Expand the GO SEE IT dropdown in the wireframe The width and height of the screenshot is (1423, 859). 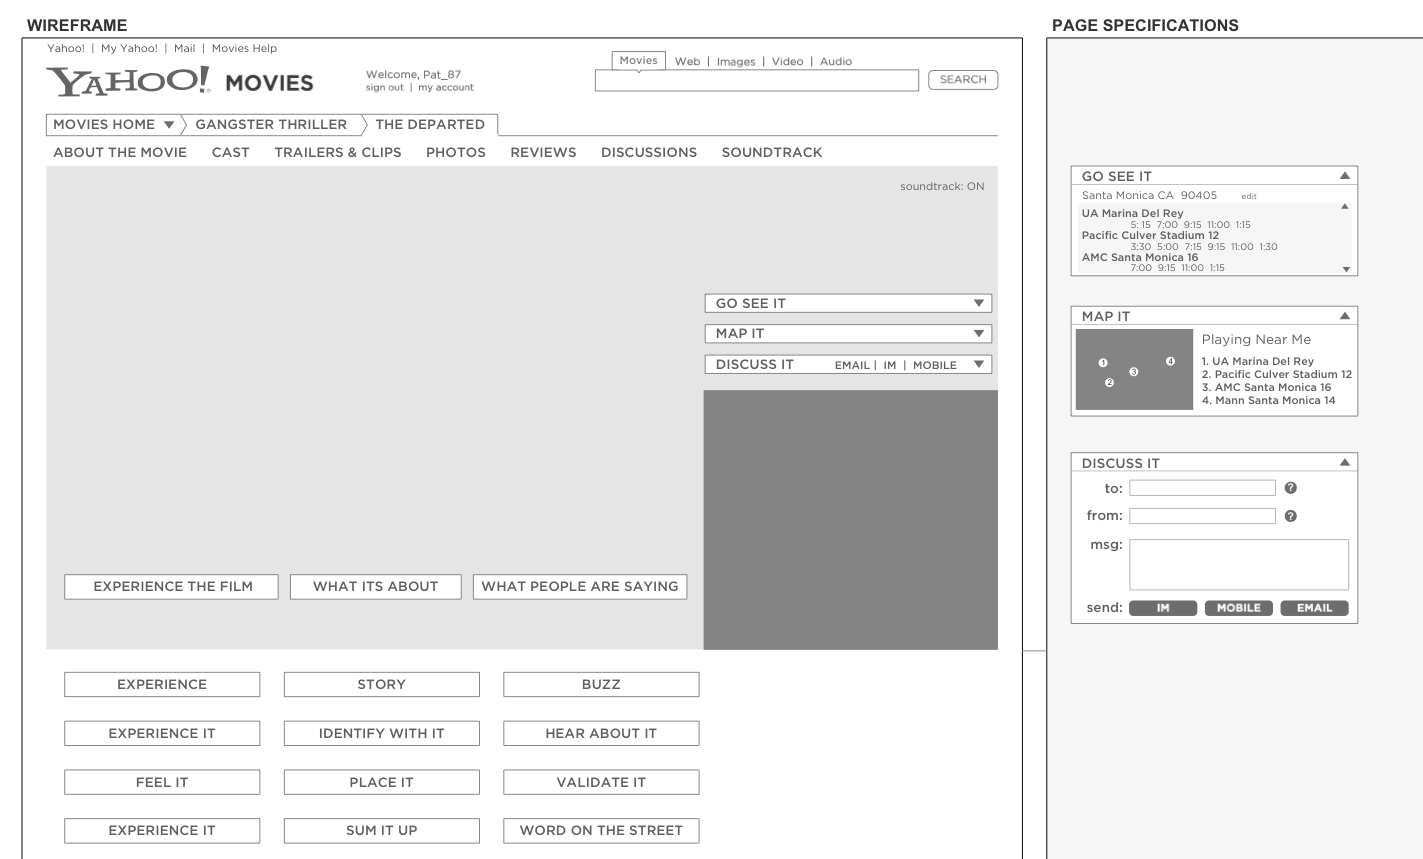click(978, 304)
